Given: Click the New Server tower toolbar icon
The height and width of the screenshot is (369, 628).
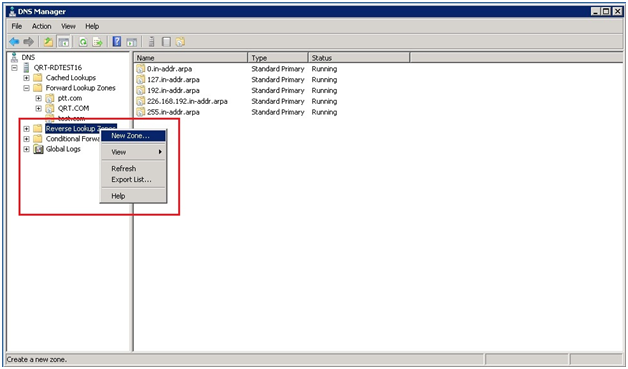Looking at the screenshot, I should pos(151,42).
